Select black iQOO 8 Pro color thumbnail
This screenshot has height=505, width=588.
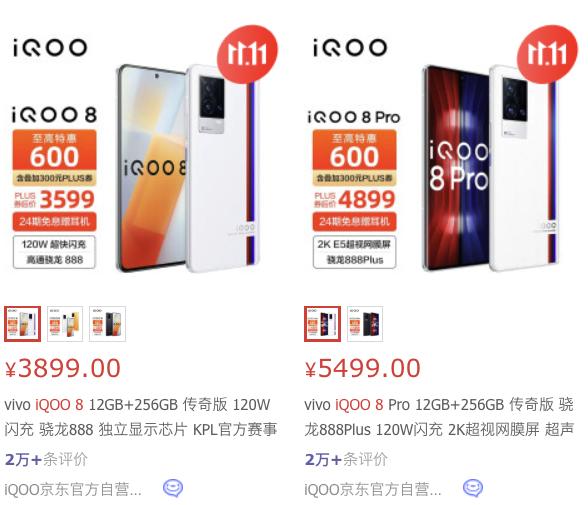(365, 324)
